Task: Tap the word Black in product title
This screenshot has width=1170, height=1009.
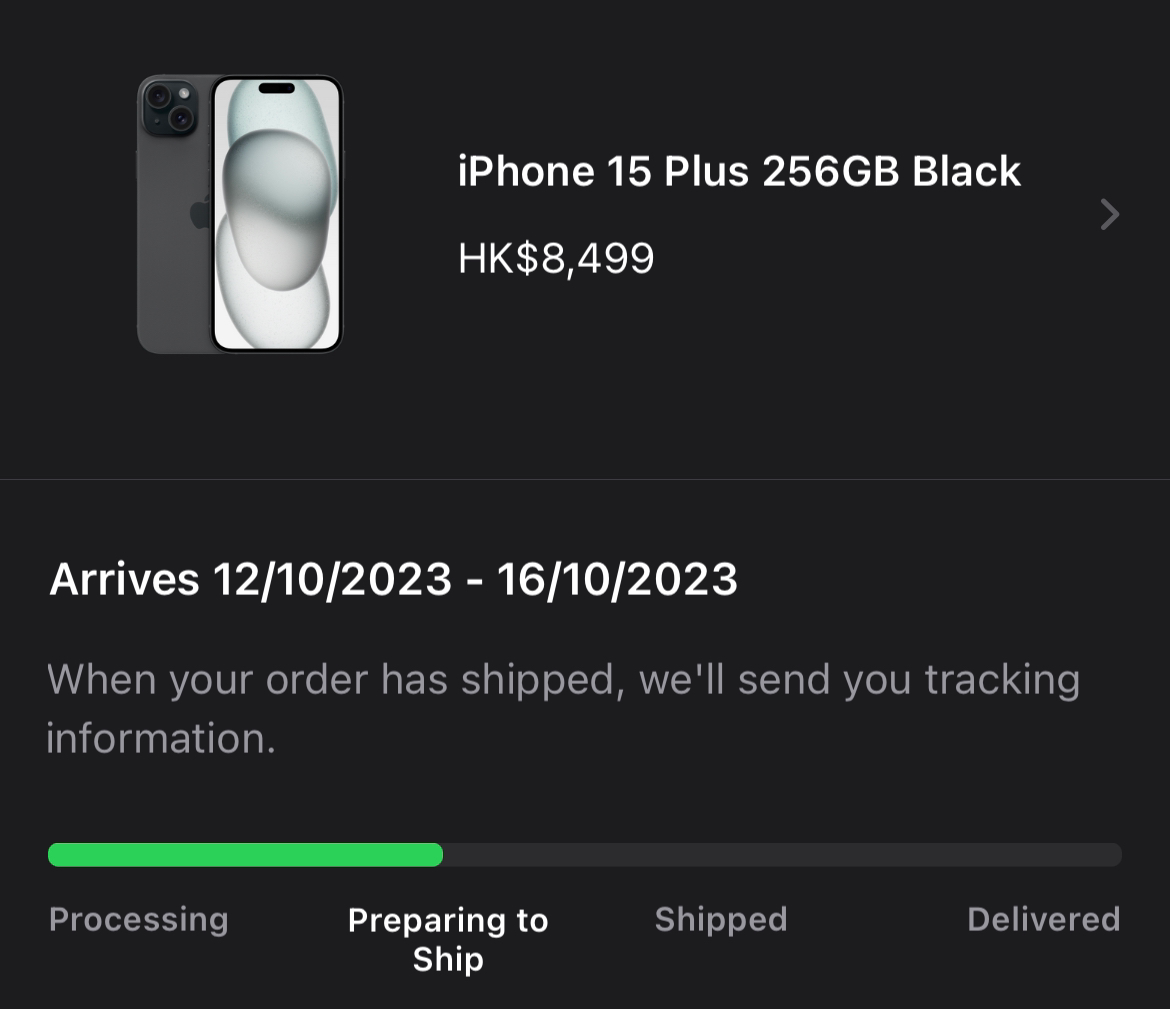Action: [x=966, y=172]
